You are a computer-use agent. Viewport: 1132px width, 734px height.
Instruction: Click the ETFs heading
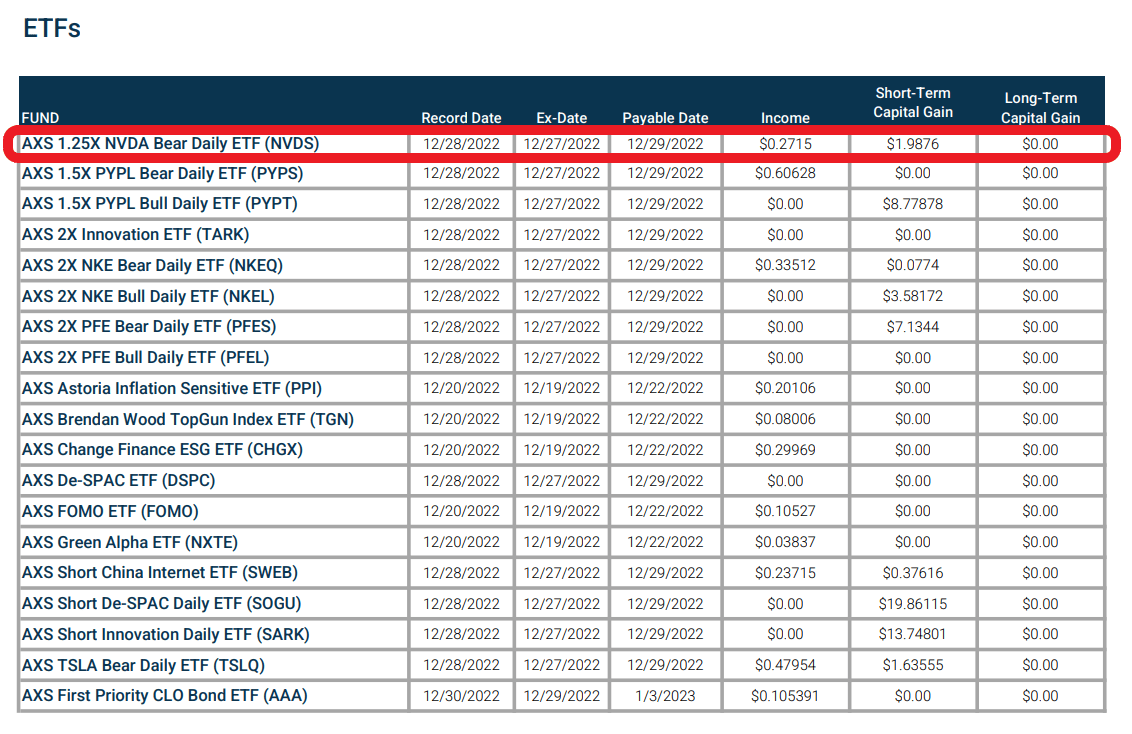(x=52, y=29)
